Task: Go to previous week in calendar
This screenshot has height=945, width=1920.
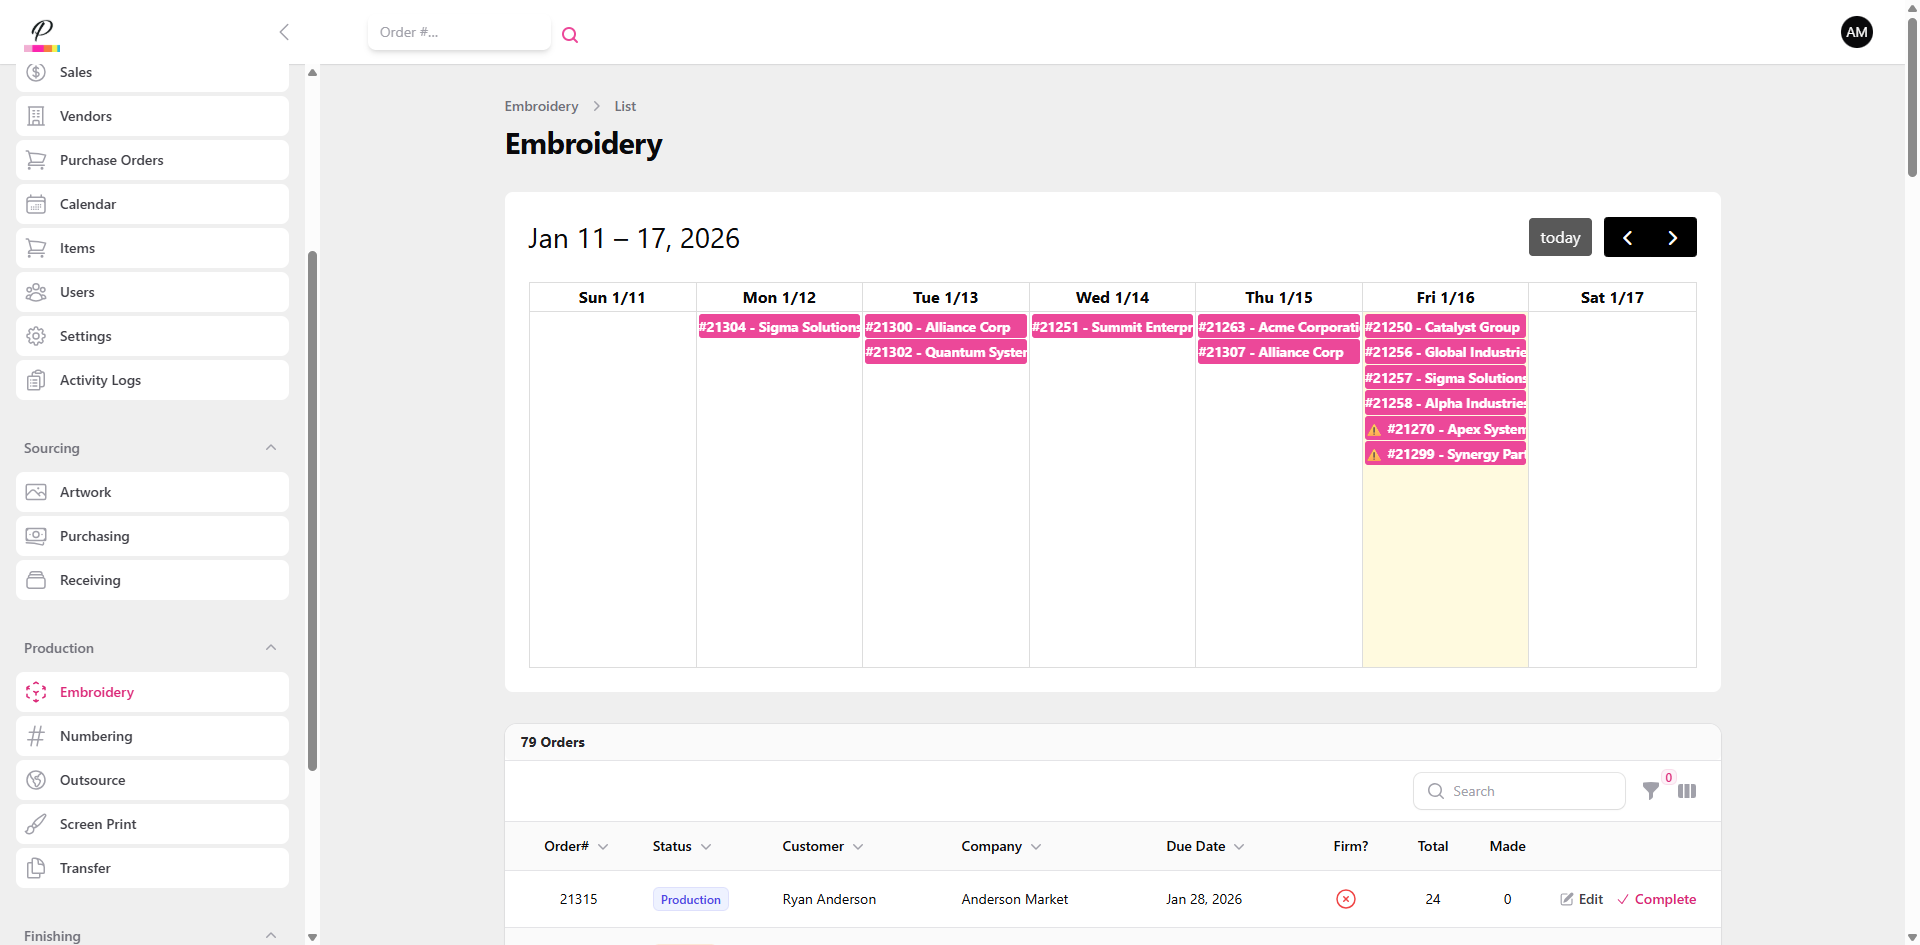Action: pyautogui.click(x=1627, y=238)
